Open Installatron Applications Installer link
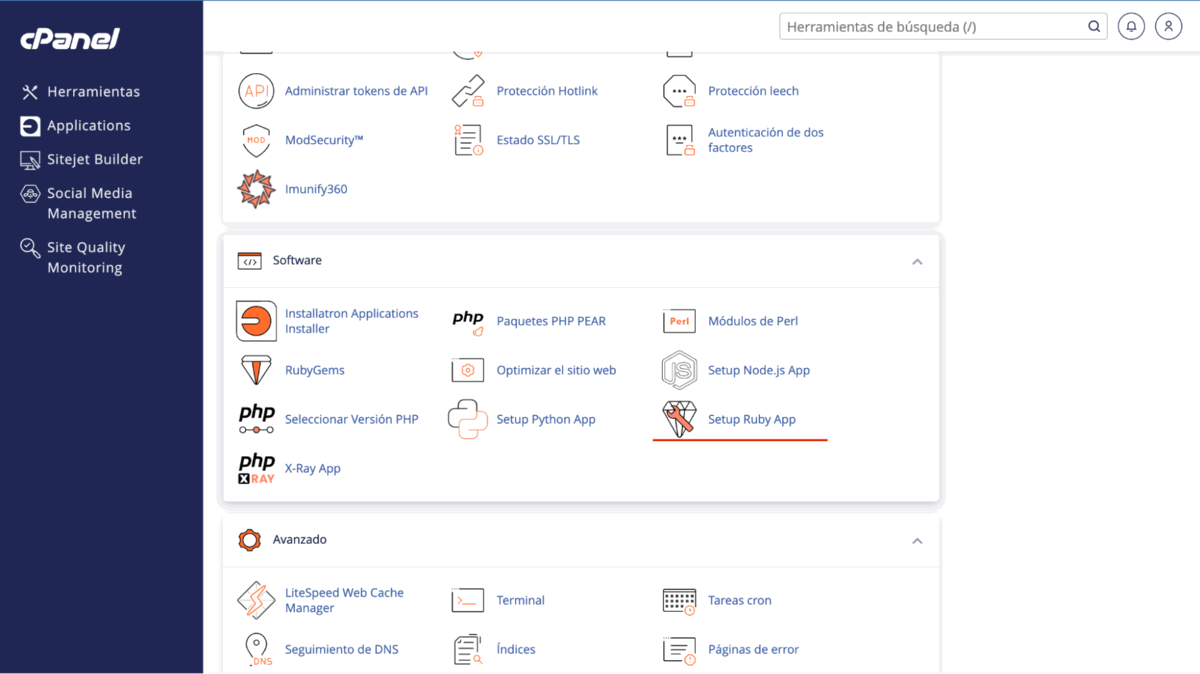The height and width of the screenshot is (674, 1200). coord(352,321)
